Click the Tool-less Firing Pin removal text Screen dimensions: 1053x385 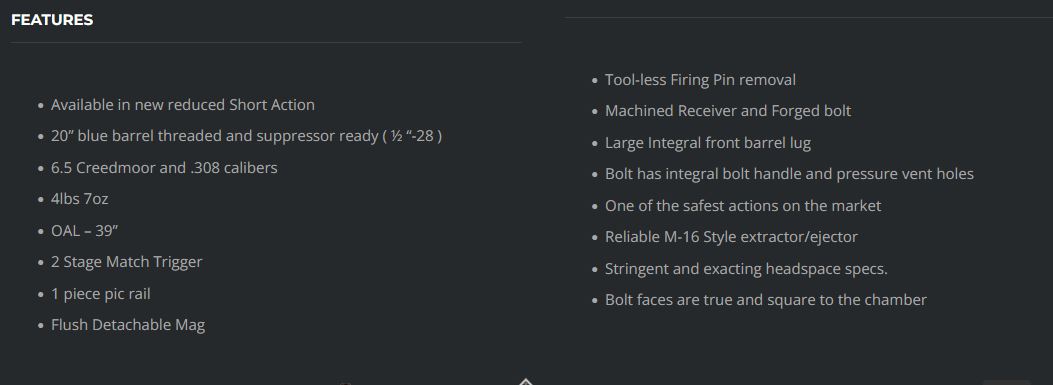(x=700, y=80)
